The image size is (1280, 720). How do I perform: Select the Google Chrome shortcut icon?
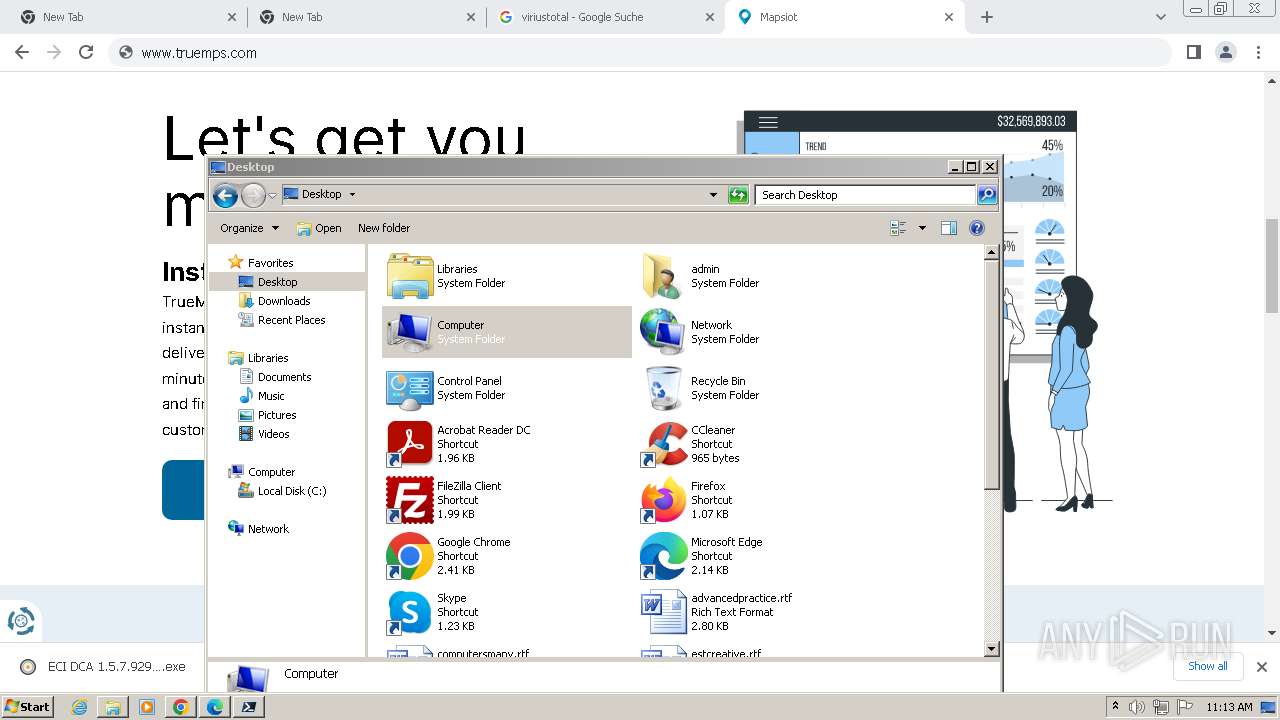410,556
